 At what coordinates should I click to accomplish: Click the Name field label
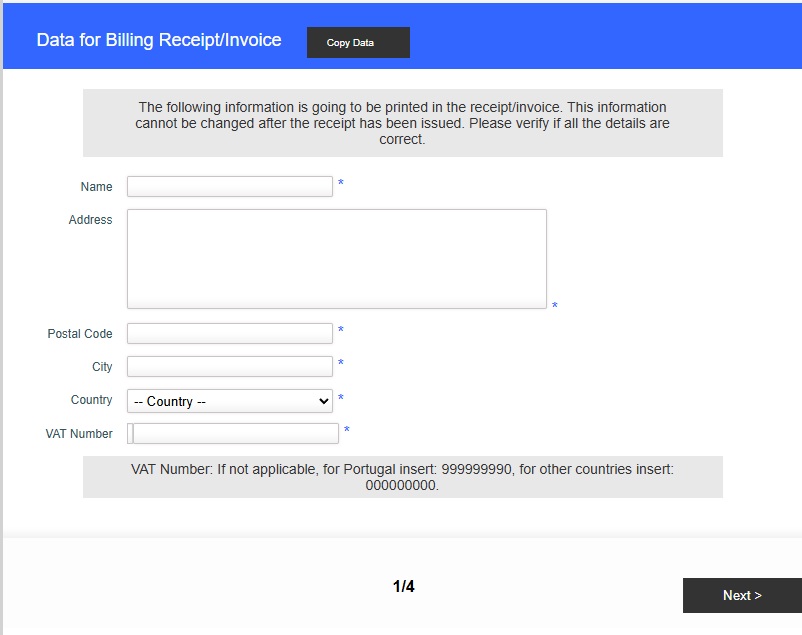(x=96, y=187)
